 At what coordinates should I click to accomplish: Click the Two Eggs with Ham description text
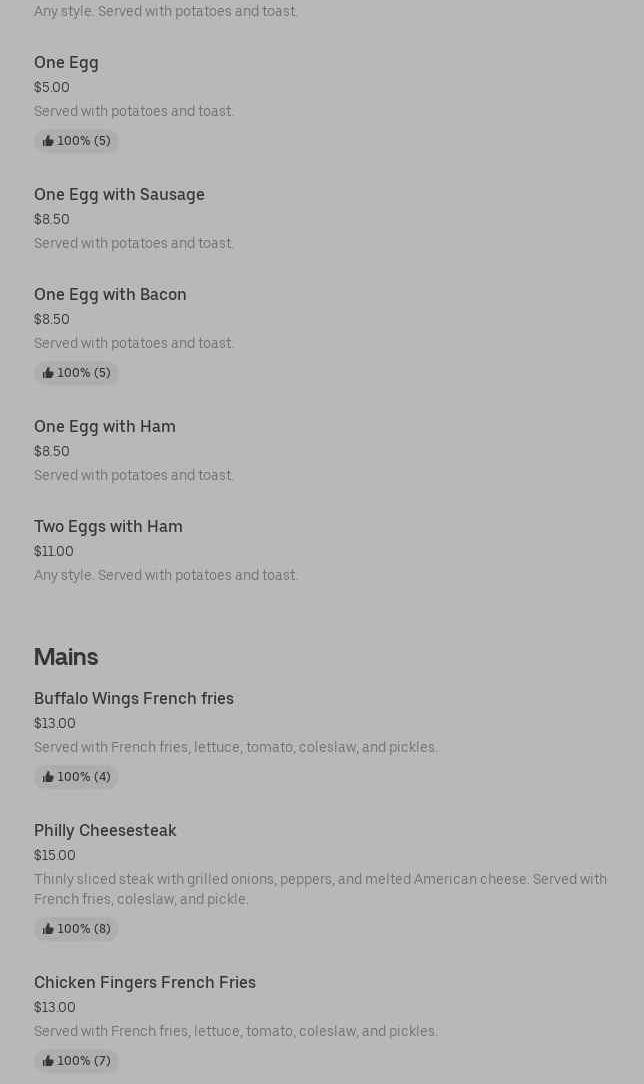(x=166, y=575)
